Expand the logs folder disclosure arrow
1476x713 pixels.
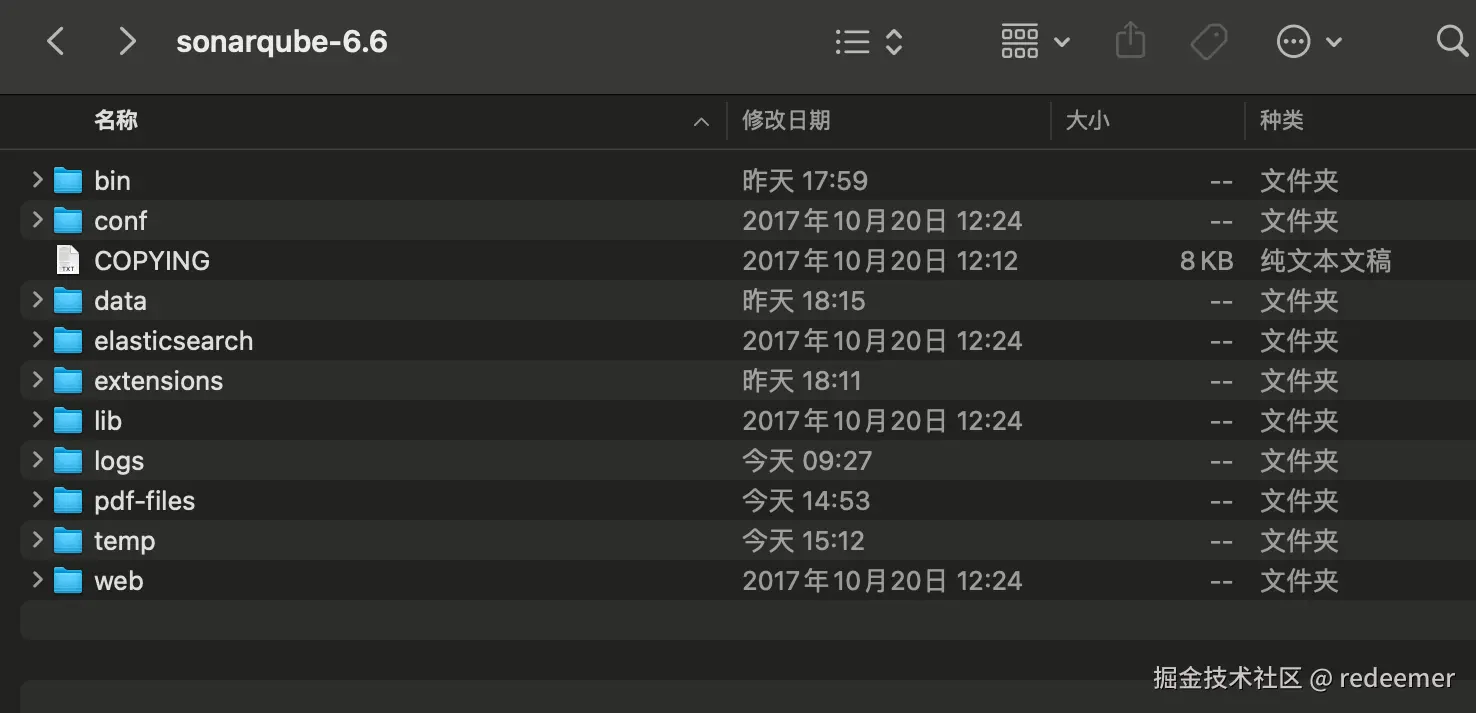coord(37,460)
